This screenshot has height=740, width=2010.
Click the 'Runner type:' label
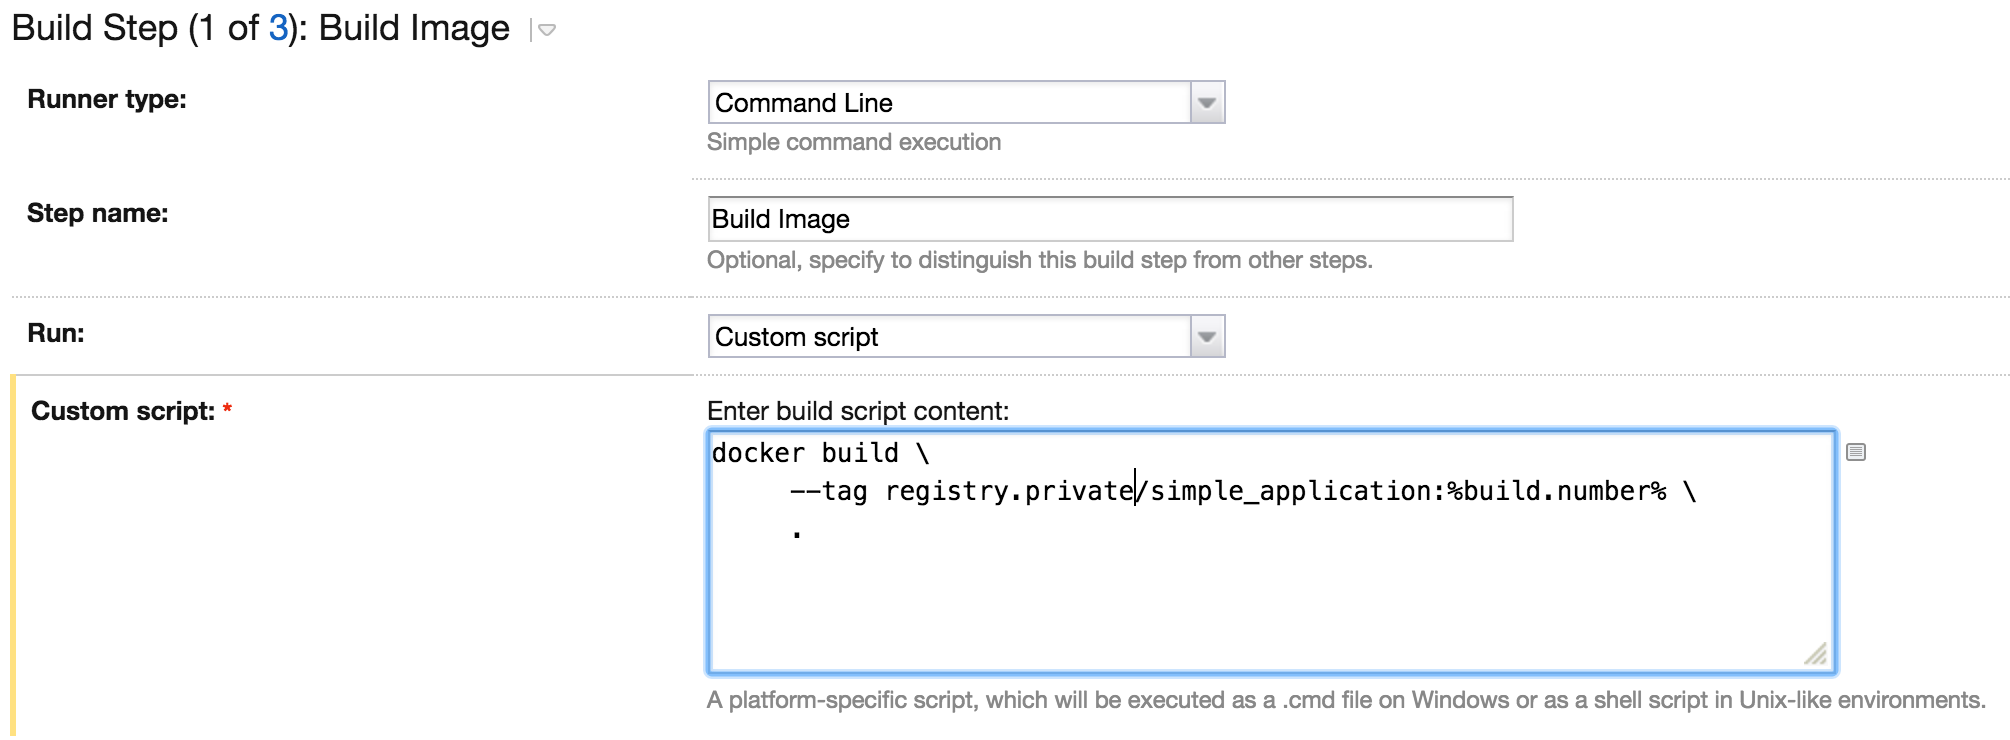click(x=107, y=99)
